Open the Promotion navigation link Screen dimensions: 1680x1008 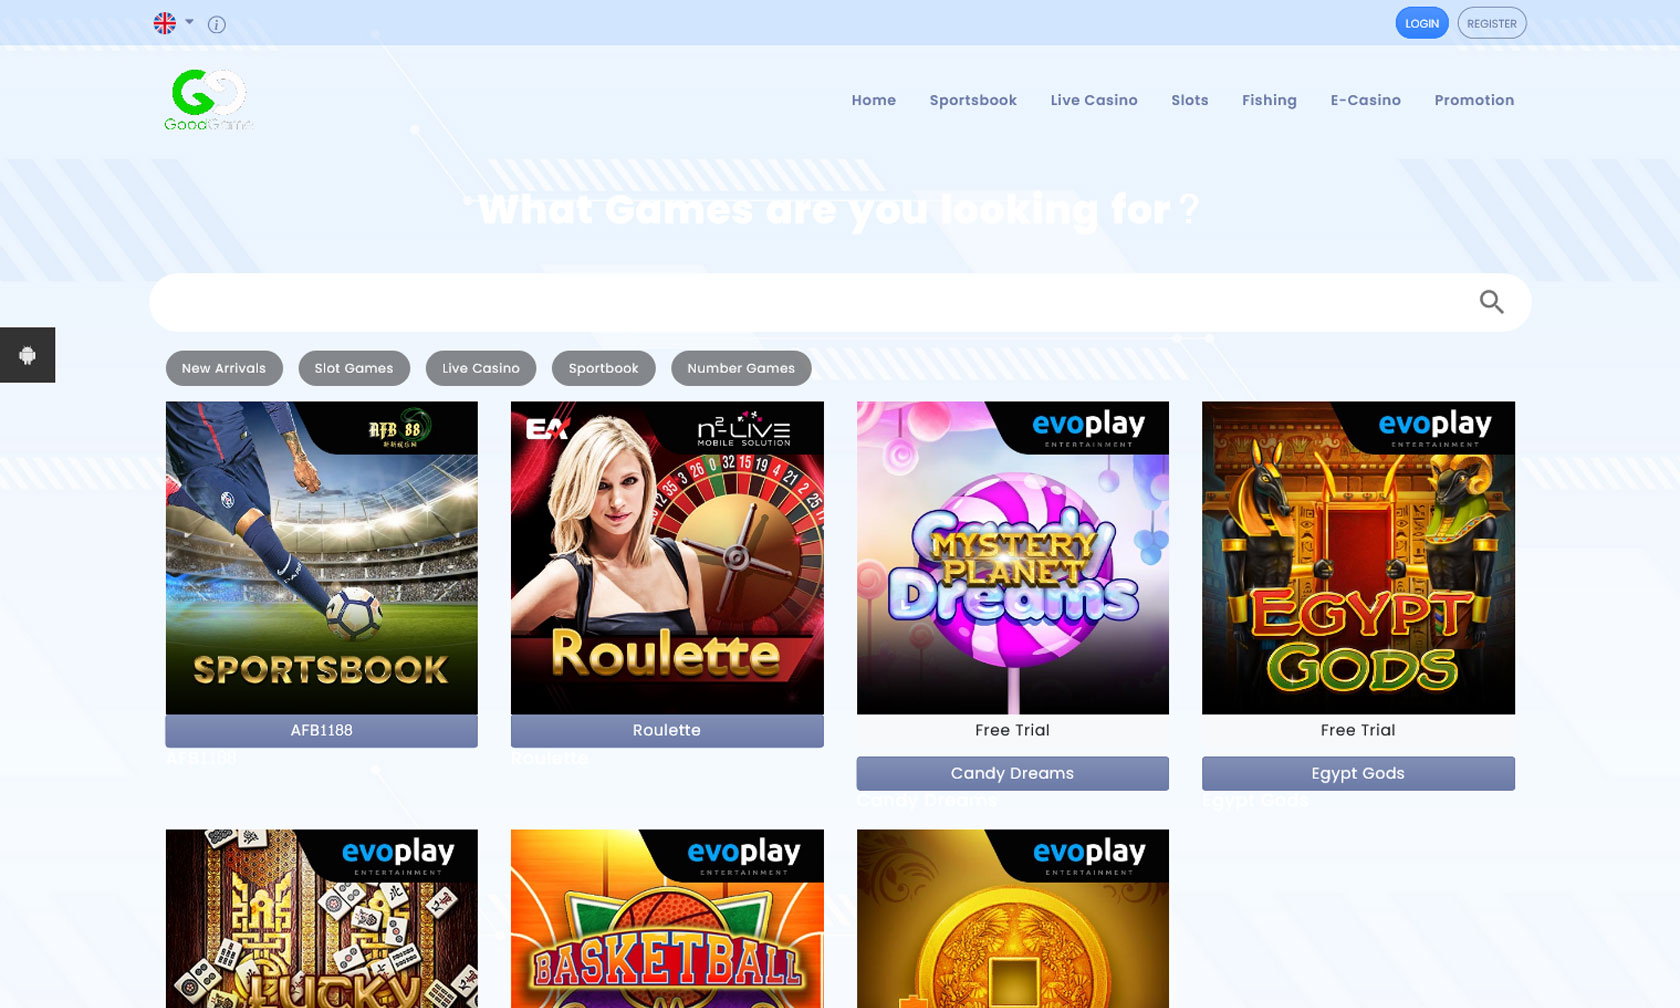pyautogui.click(x=1473, y=100)
